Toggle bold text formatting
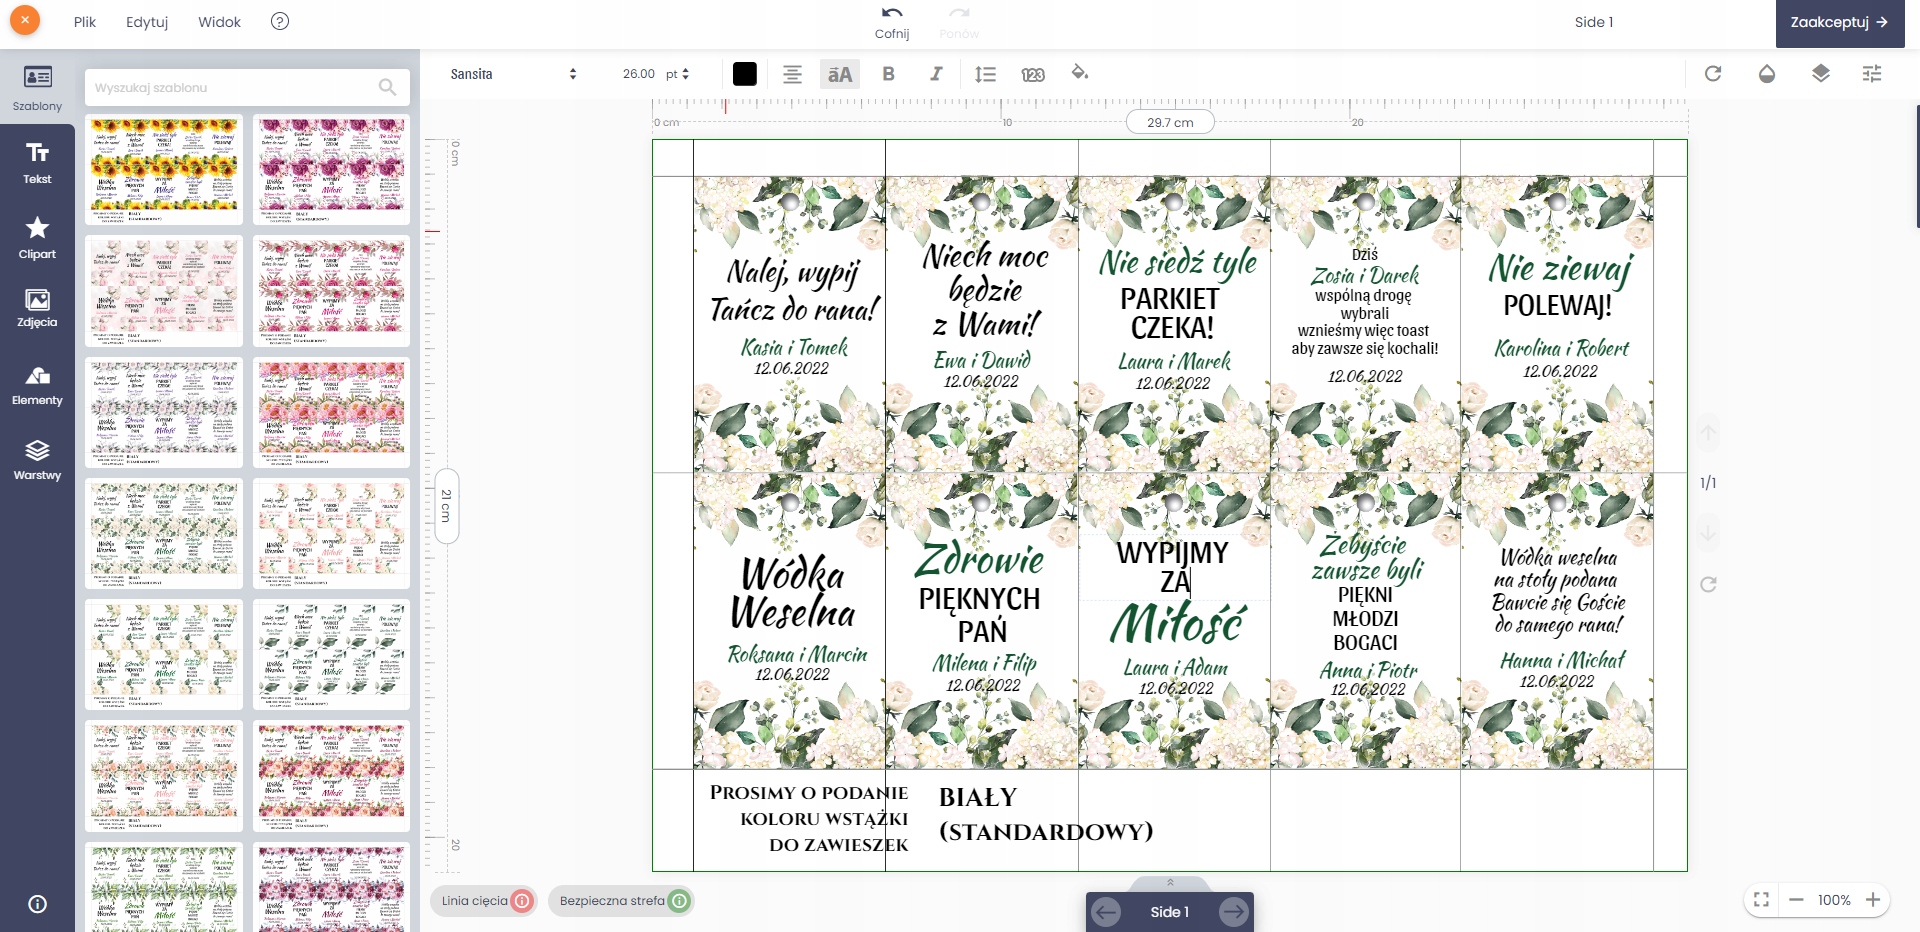The height and width of the screenshot is (932, 1920). 888,74
